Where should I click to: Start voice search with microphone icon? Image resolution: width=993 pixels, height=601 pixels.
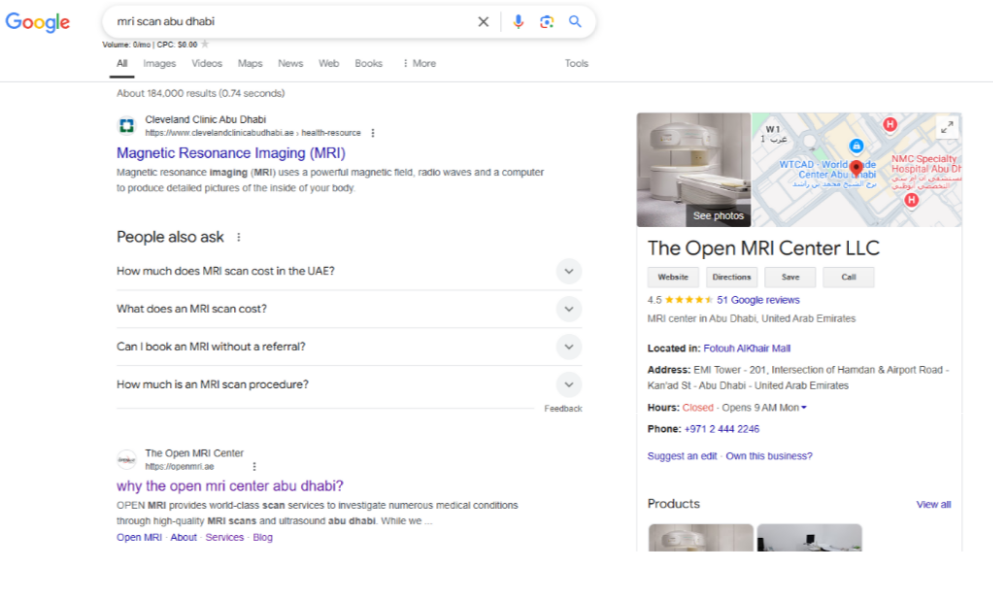coord(518,22)
